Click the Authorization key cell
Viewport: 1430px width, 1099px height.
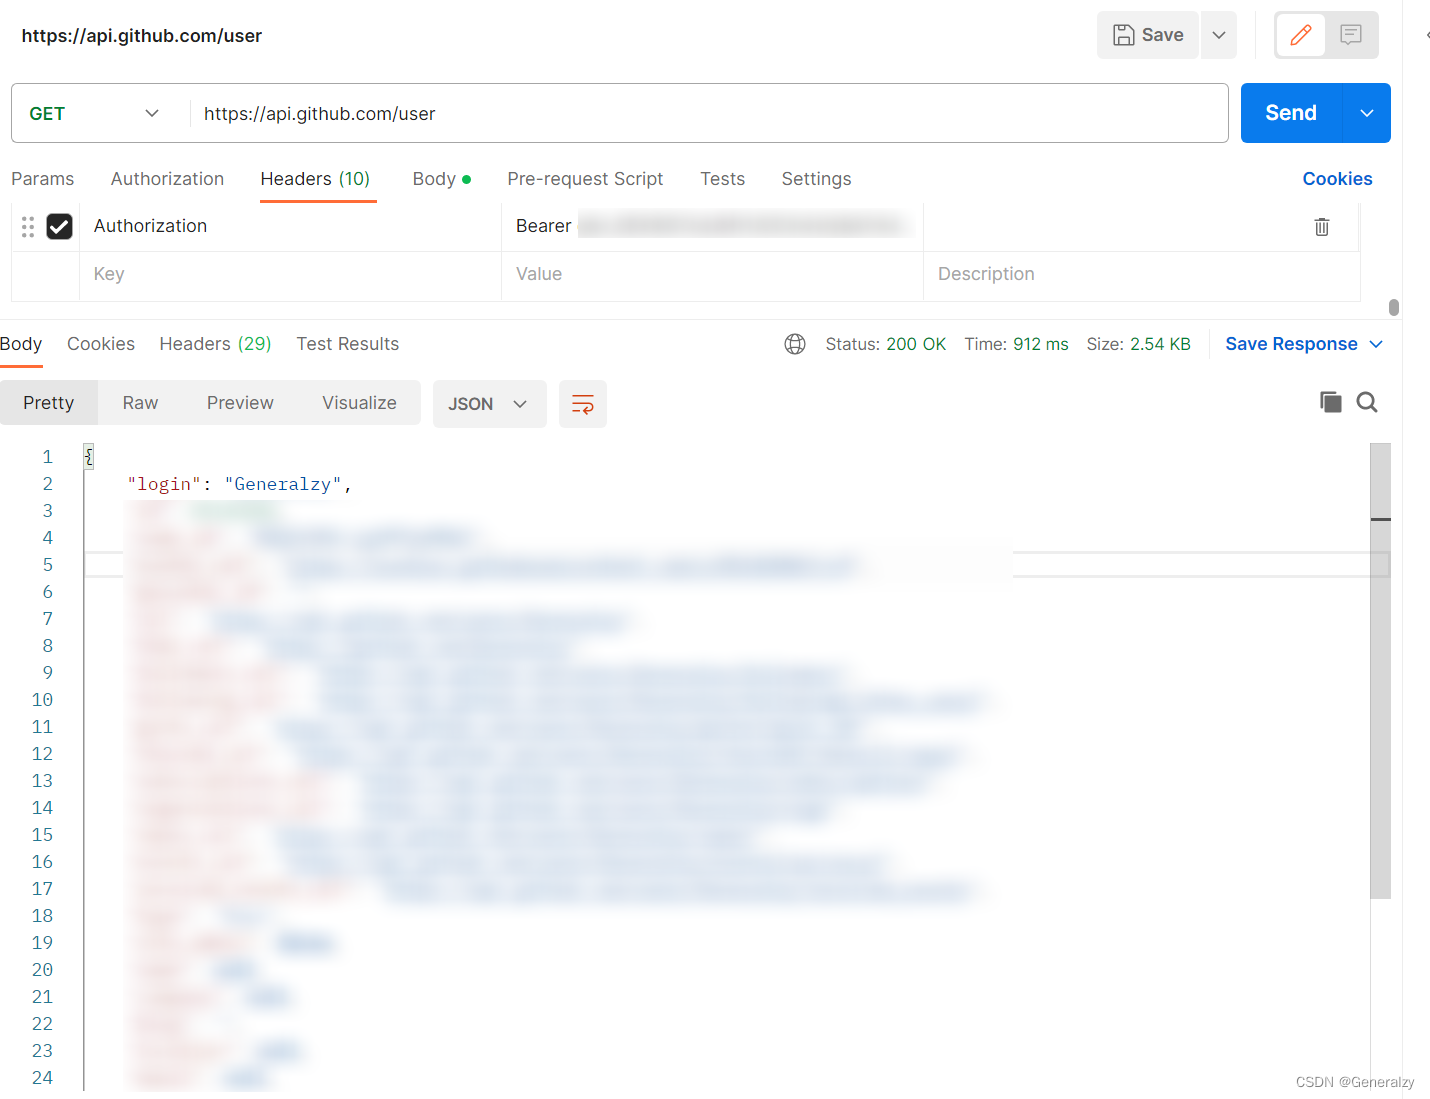290,227
